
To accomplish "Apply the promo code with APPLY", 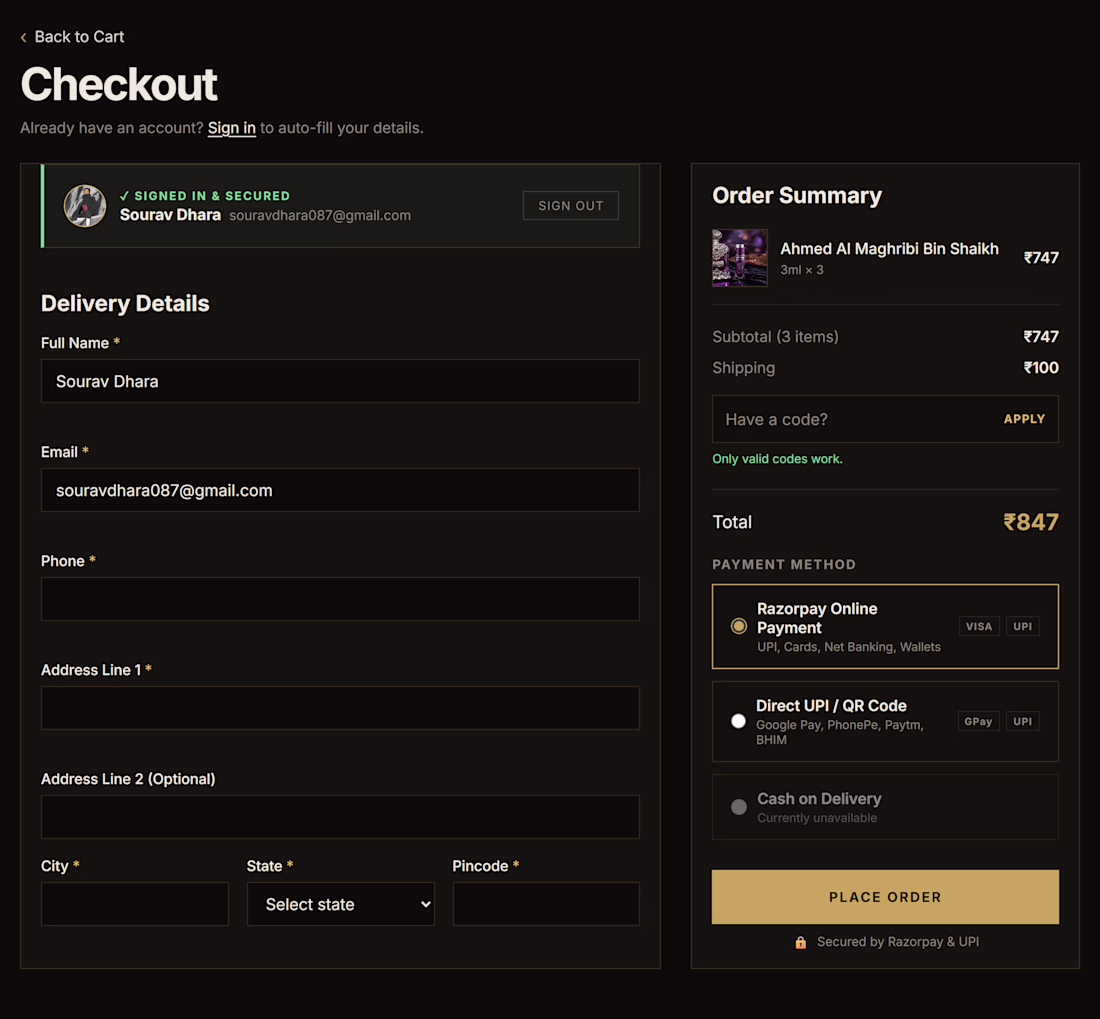I will [1024, 419].
